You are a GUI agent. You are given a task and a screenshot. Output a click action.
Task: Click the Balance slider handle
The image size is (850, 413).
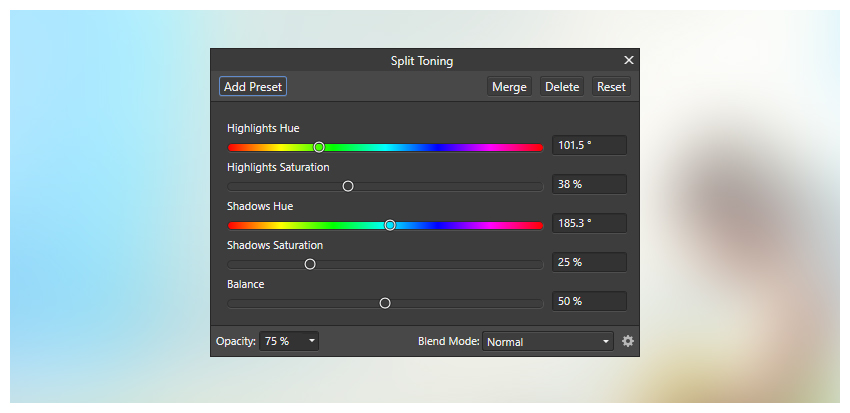pos(385,303)
